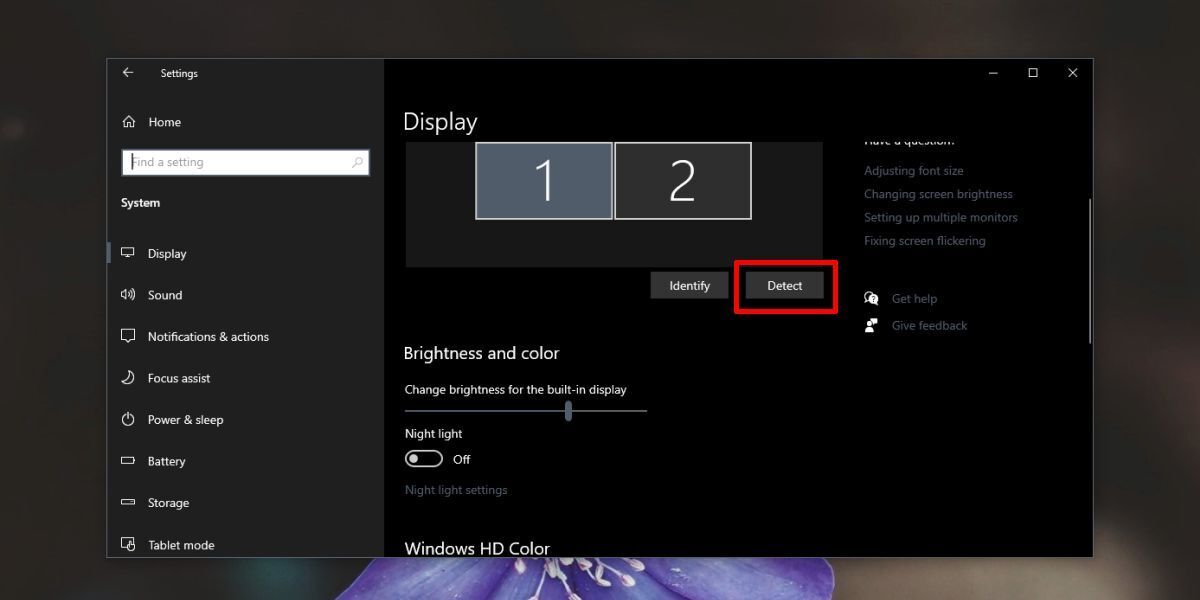This screenshot has width=1200, height=600.
Task: Click the Identify button
Action: tap(689, 285)
